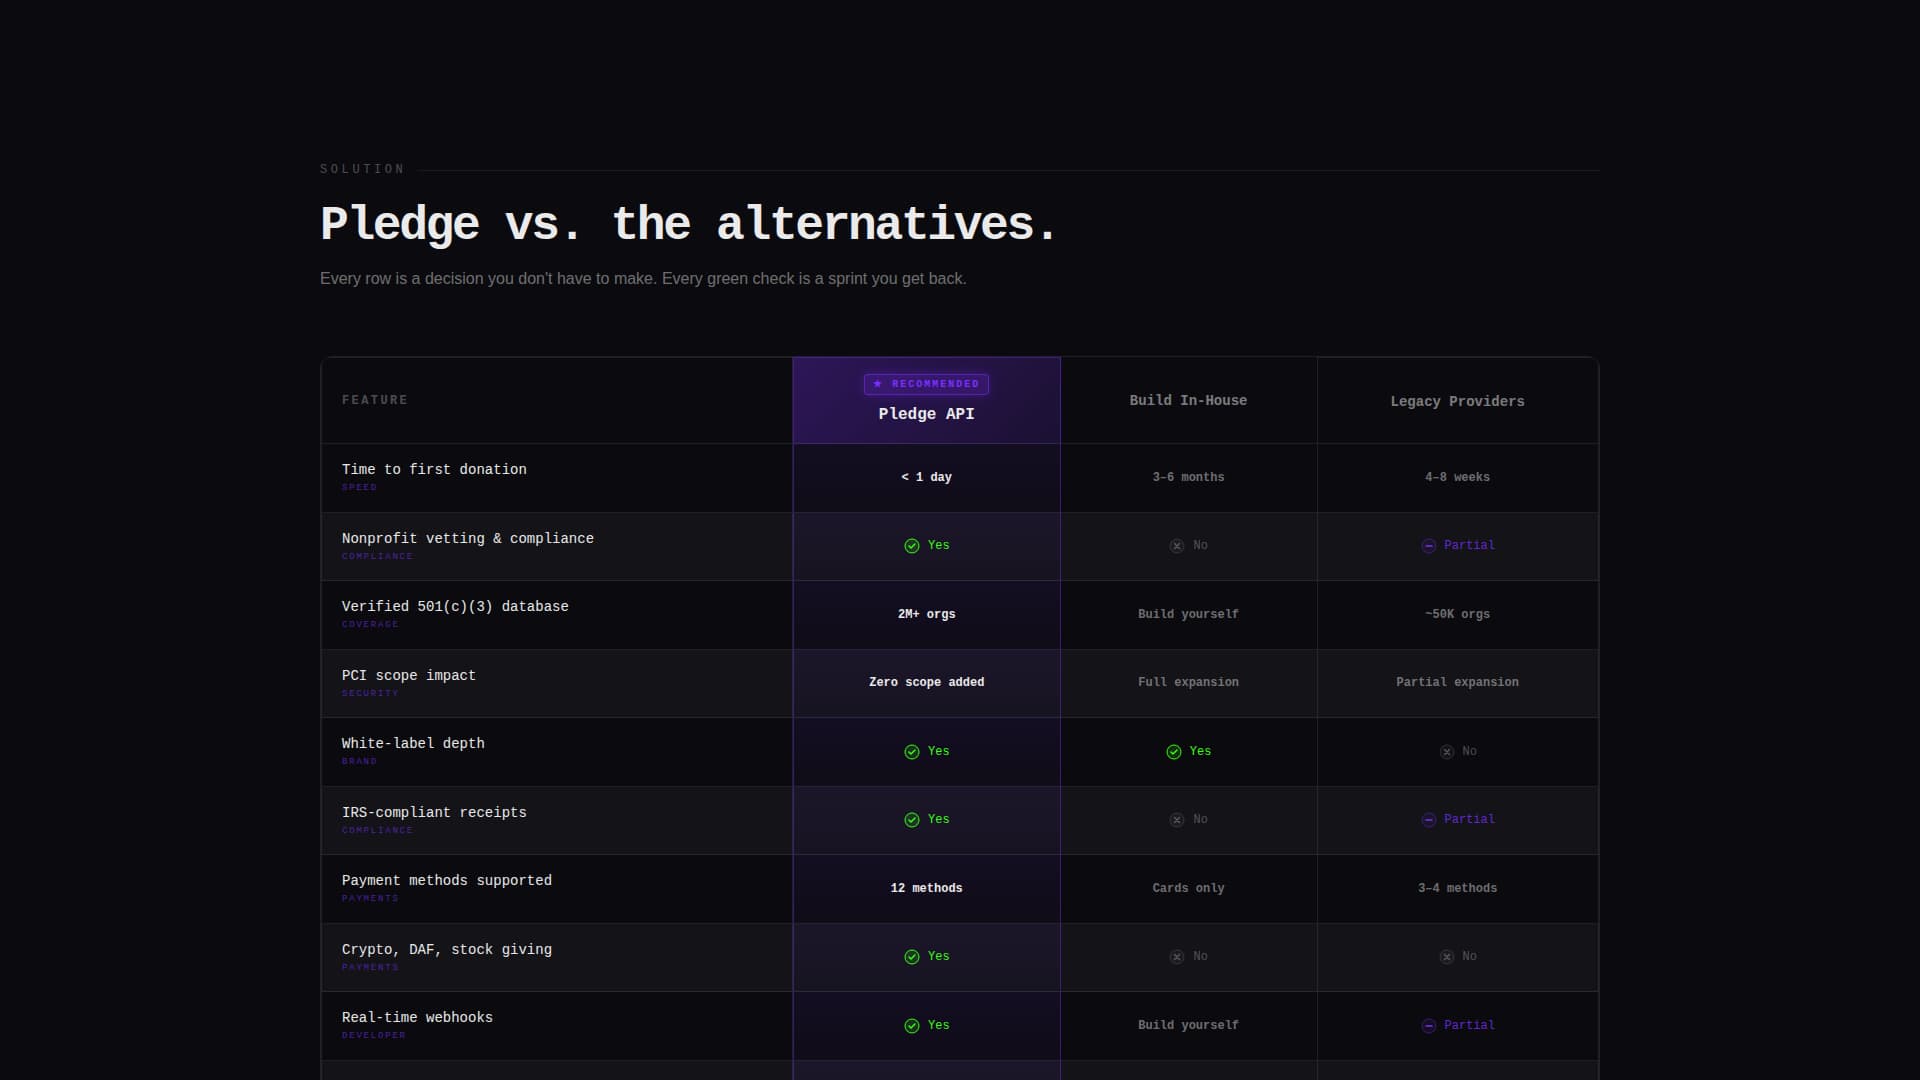The height and width of the screenshot is (1080, 1920).
Task: Click Legacy X icon for Crypto, DAF, stock giving
Action: (x=1447, y=957)
